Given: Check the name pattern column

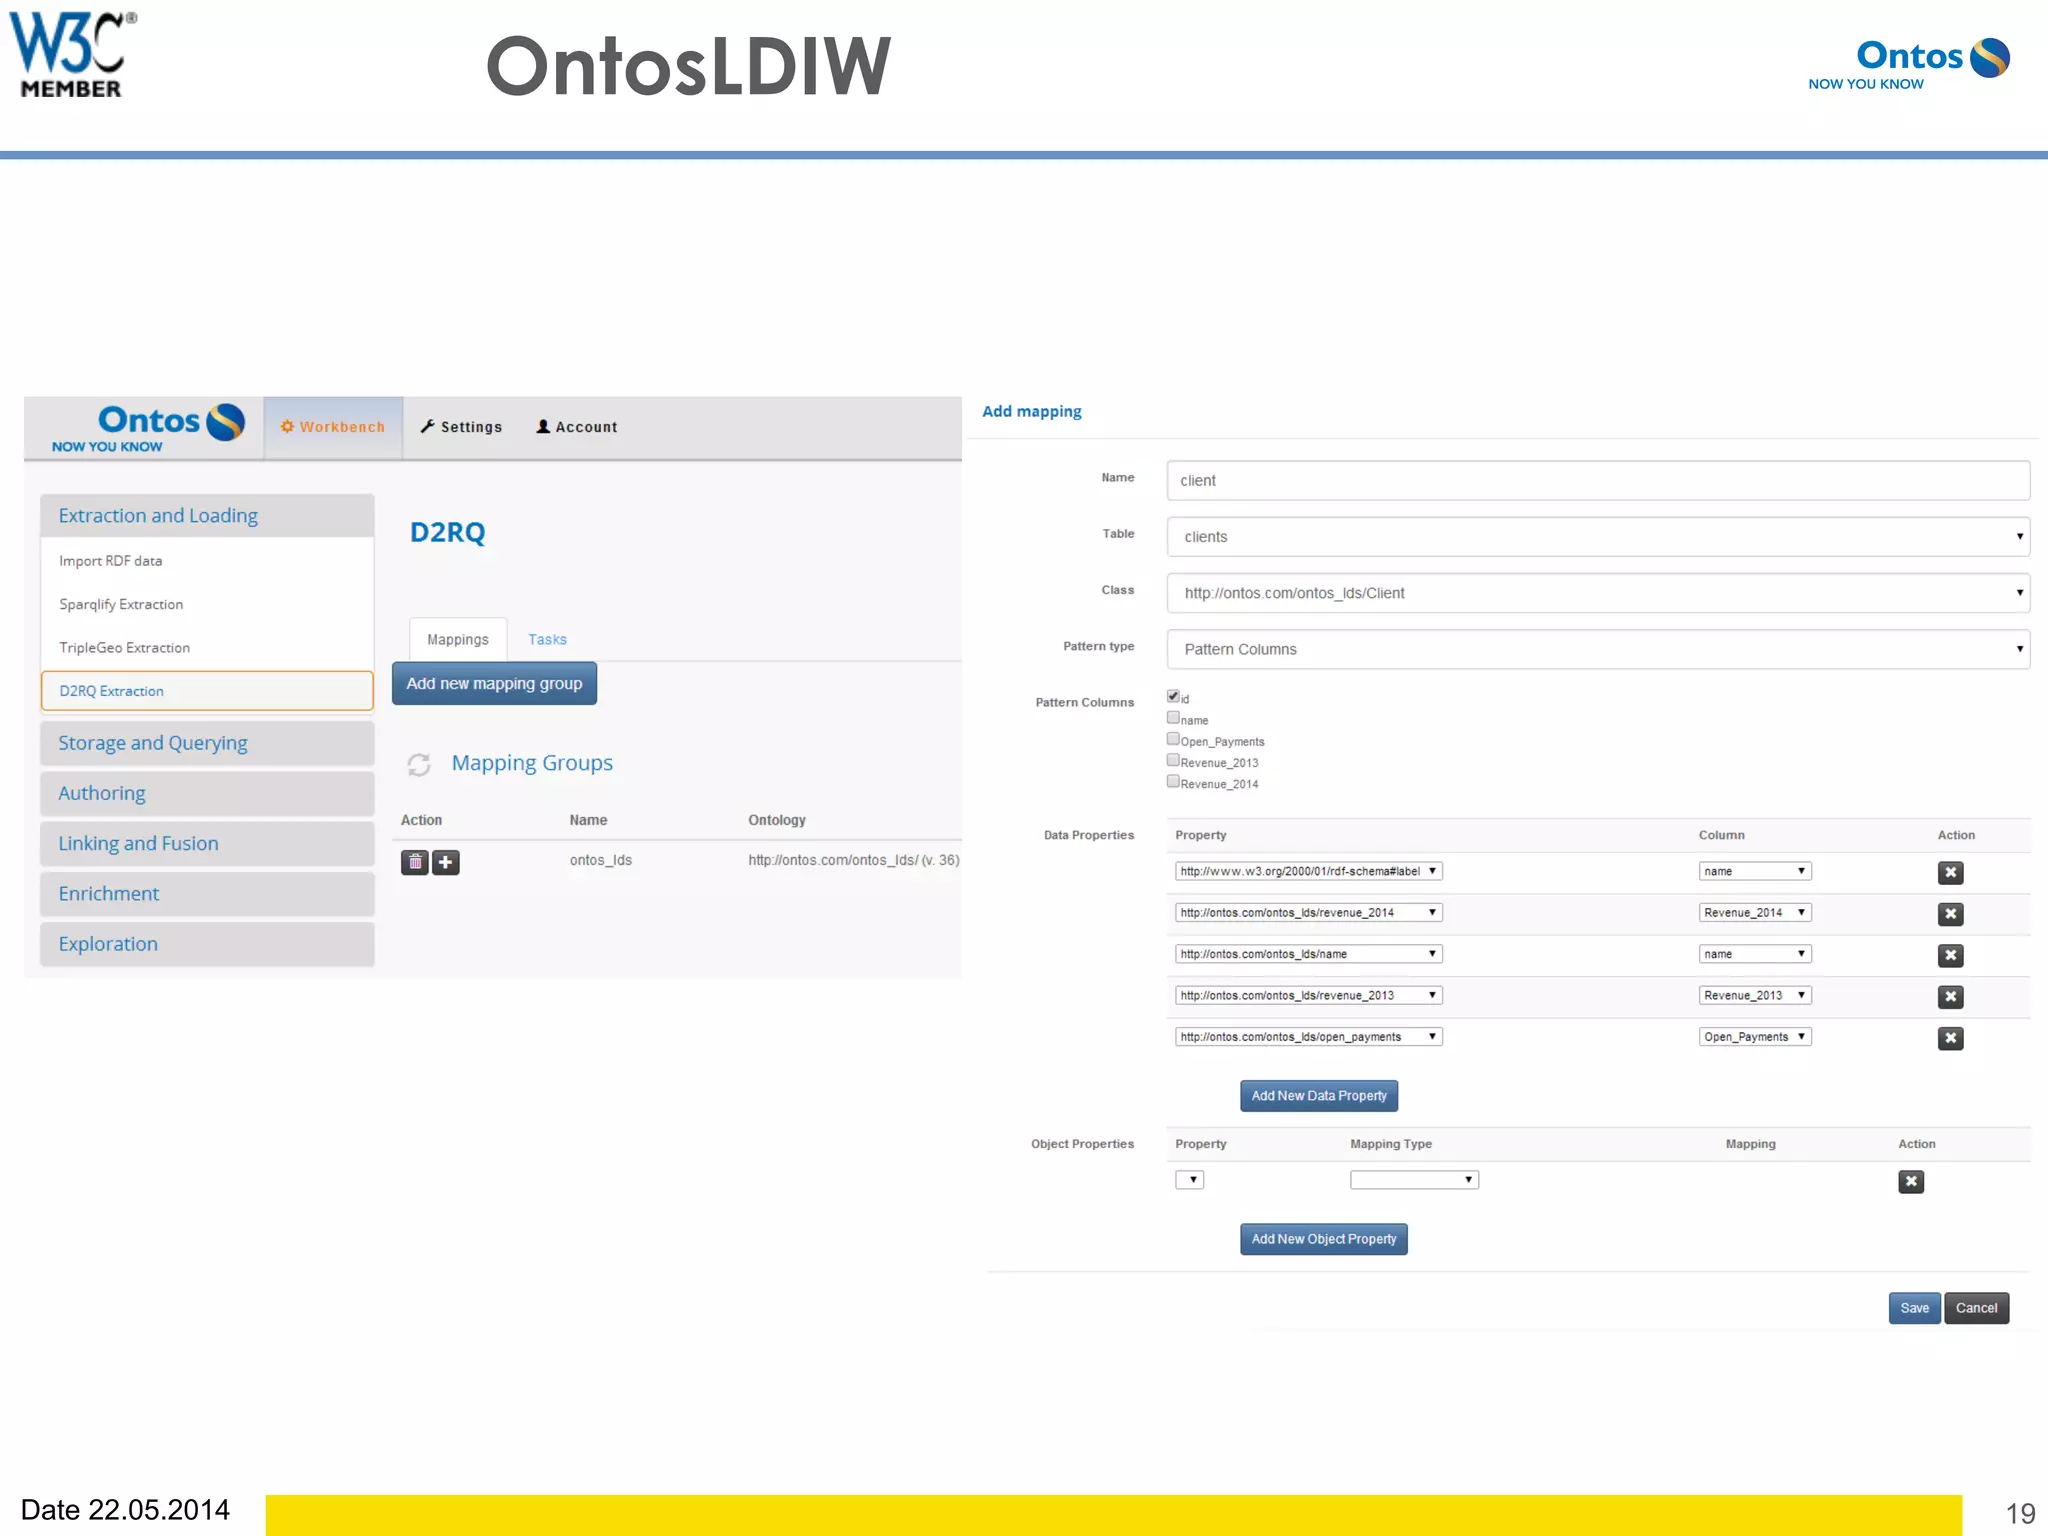Looking at the screenshot, I should pyautogui.click(x=1173, y=717).
